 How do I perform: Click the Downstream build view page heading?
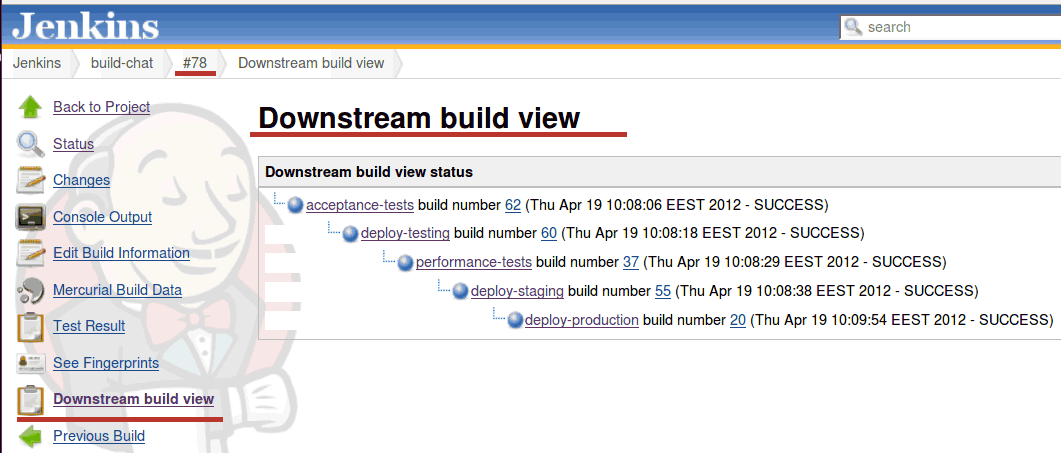pos(420,118)
